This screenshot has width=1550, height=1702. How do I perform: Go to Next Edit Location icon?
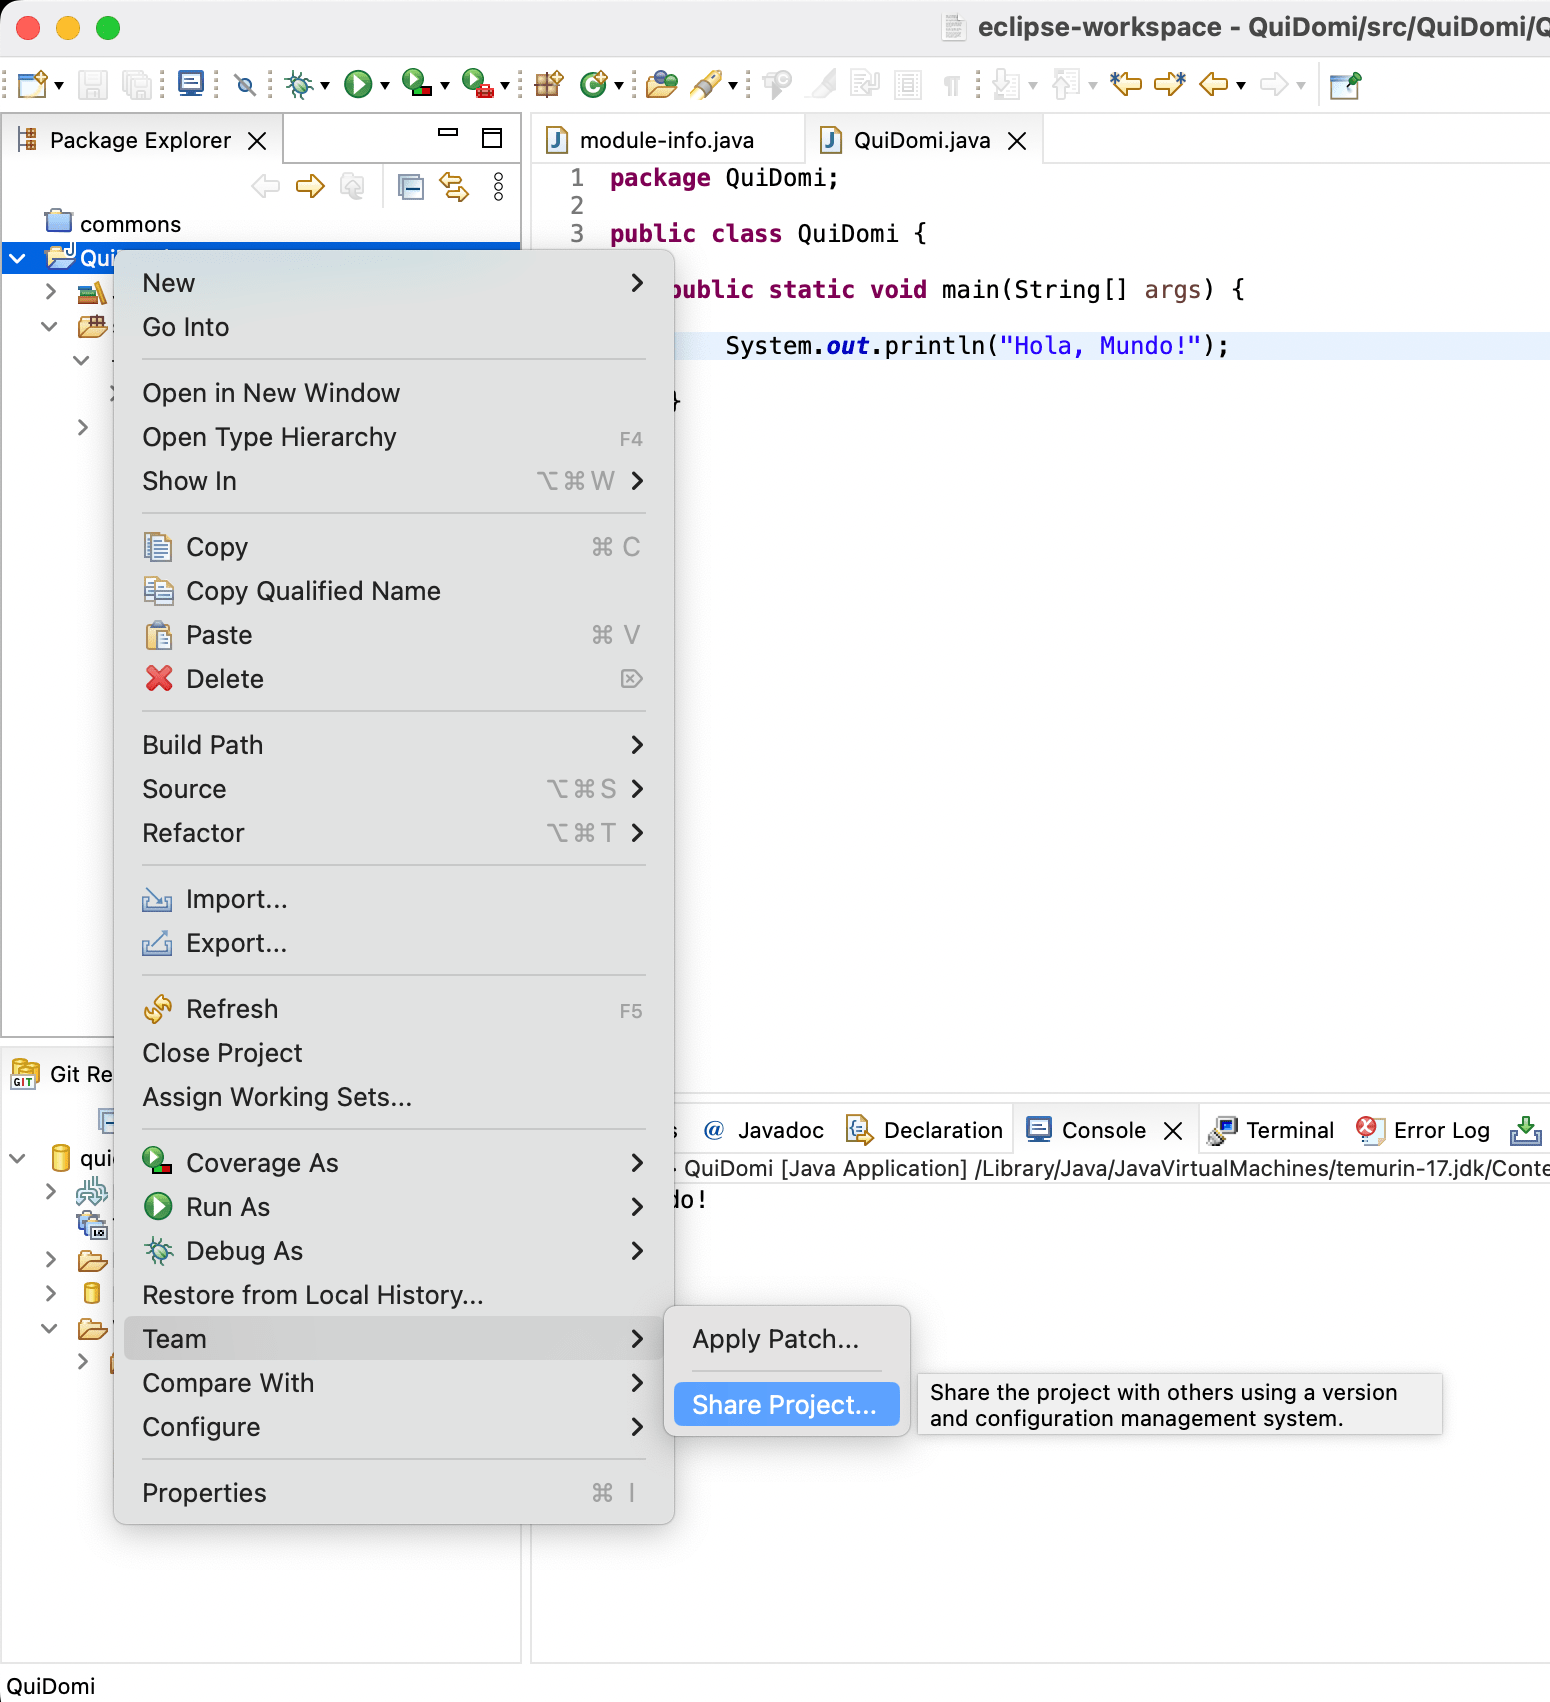click(1169, 84)
